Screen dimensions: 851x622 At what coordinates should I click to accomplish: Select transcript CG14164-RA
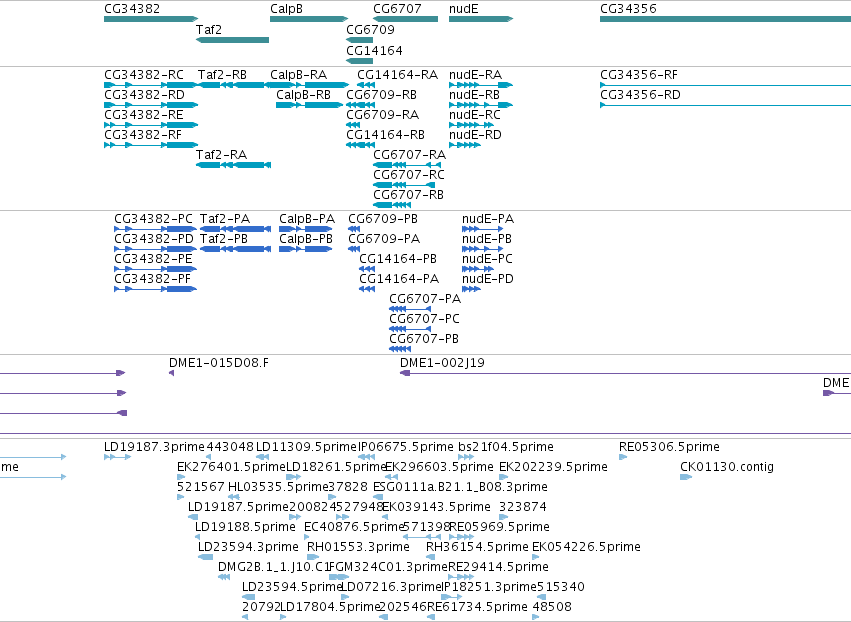pyautogui.click(x=397, y=74)
